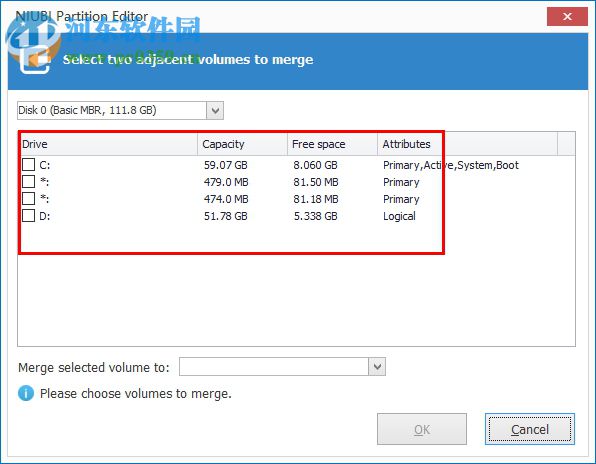Open the Disk 0 selection dropdown
Screen dimensions: 596x464
(x=215, y=111)
